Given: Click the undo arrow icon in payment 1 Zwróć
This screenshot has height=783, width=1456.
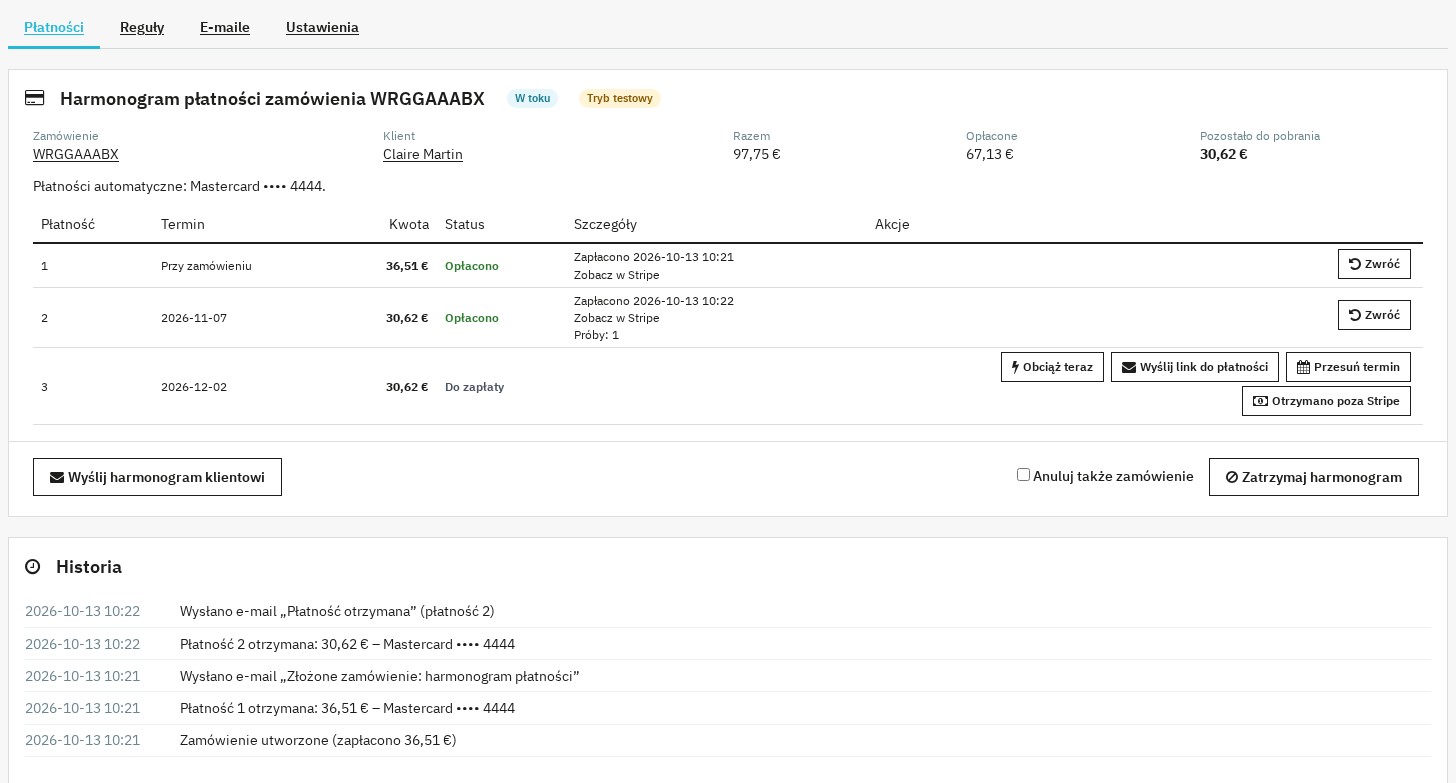Looking at the screenshot, I should pyautogui.click(x=1355, y=264).
